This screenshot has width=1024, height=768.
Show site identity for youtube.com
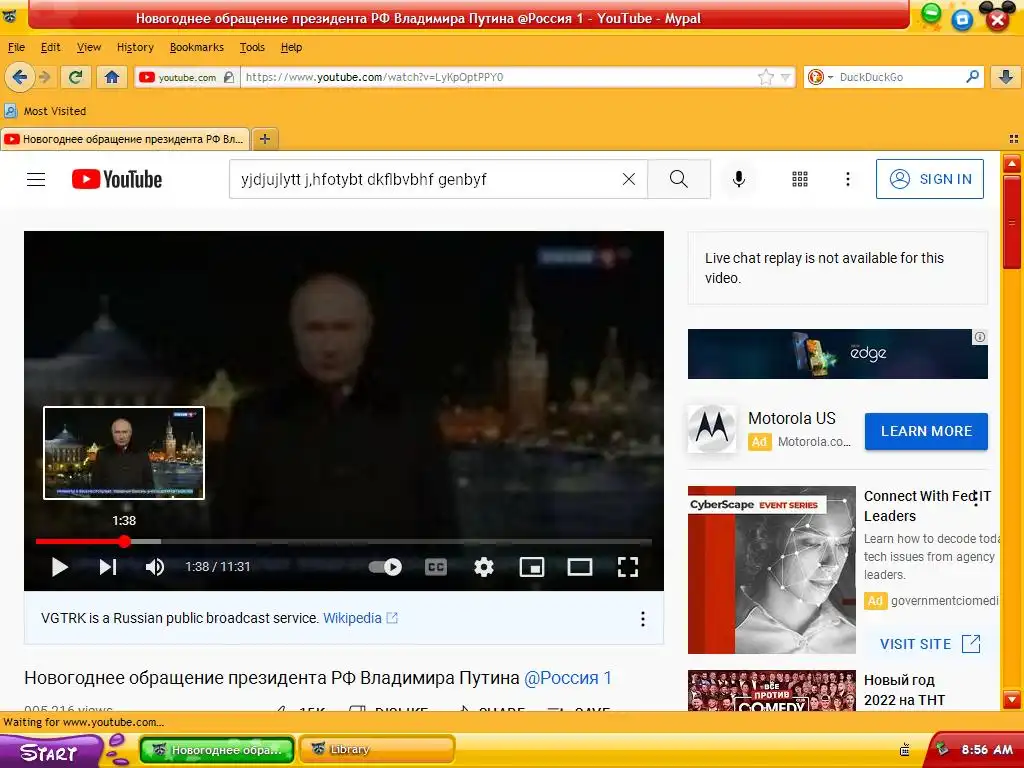[186, 77]
